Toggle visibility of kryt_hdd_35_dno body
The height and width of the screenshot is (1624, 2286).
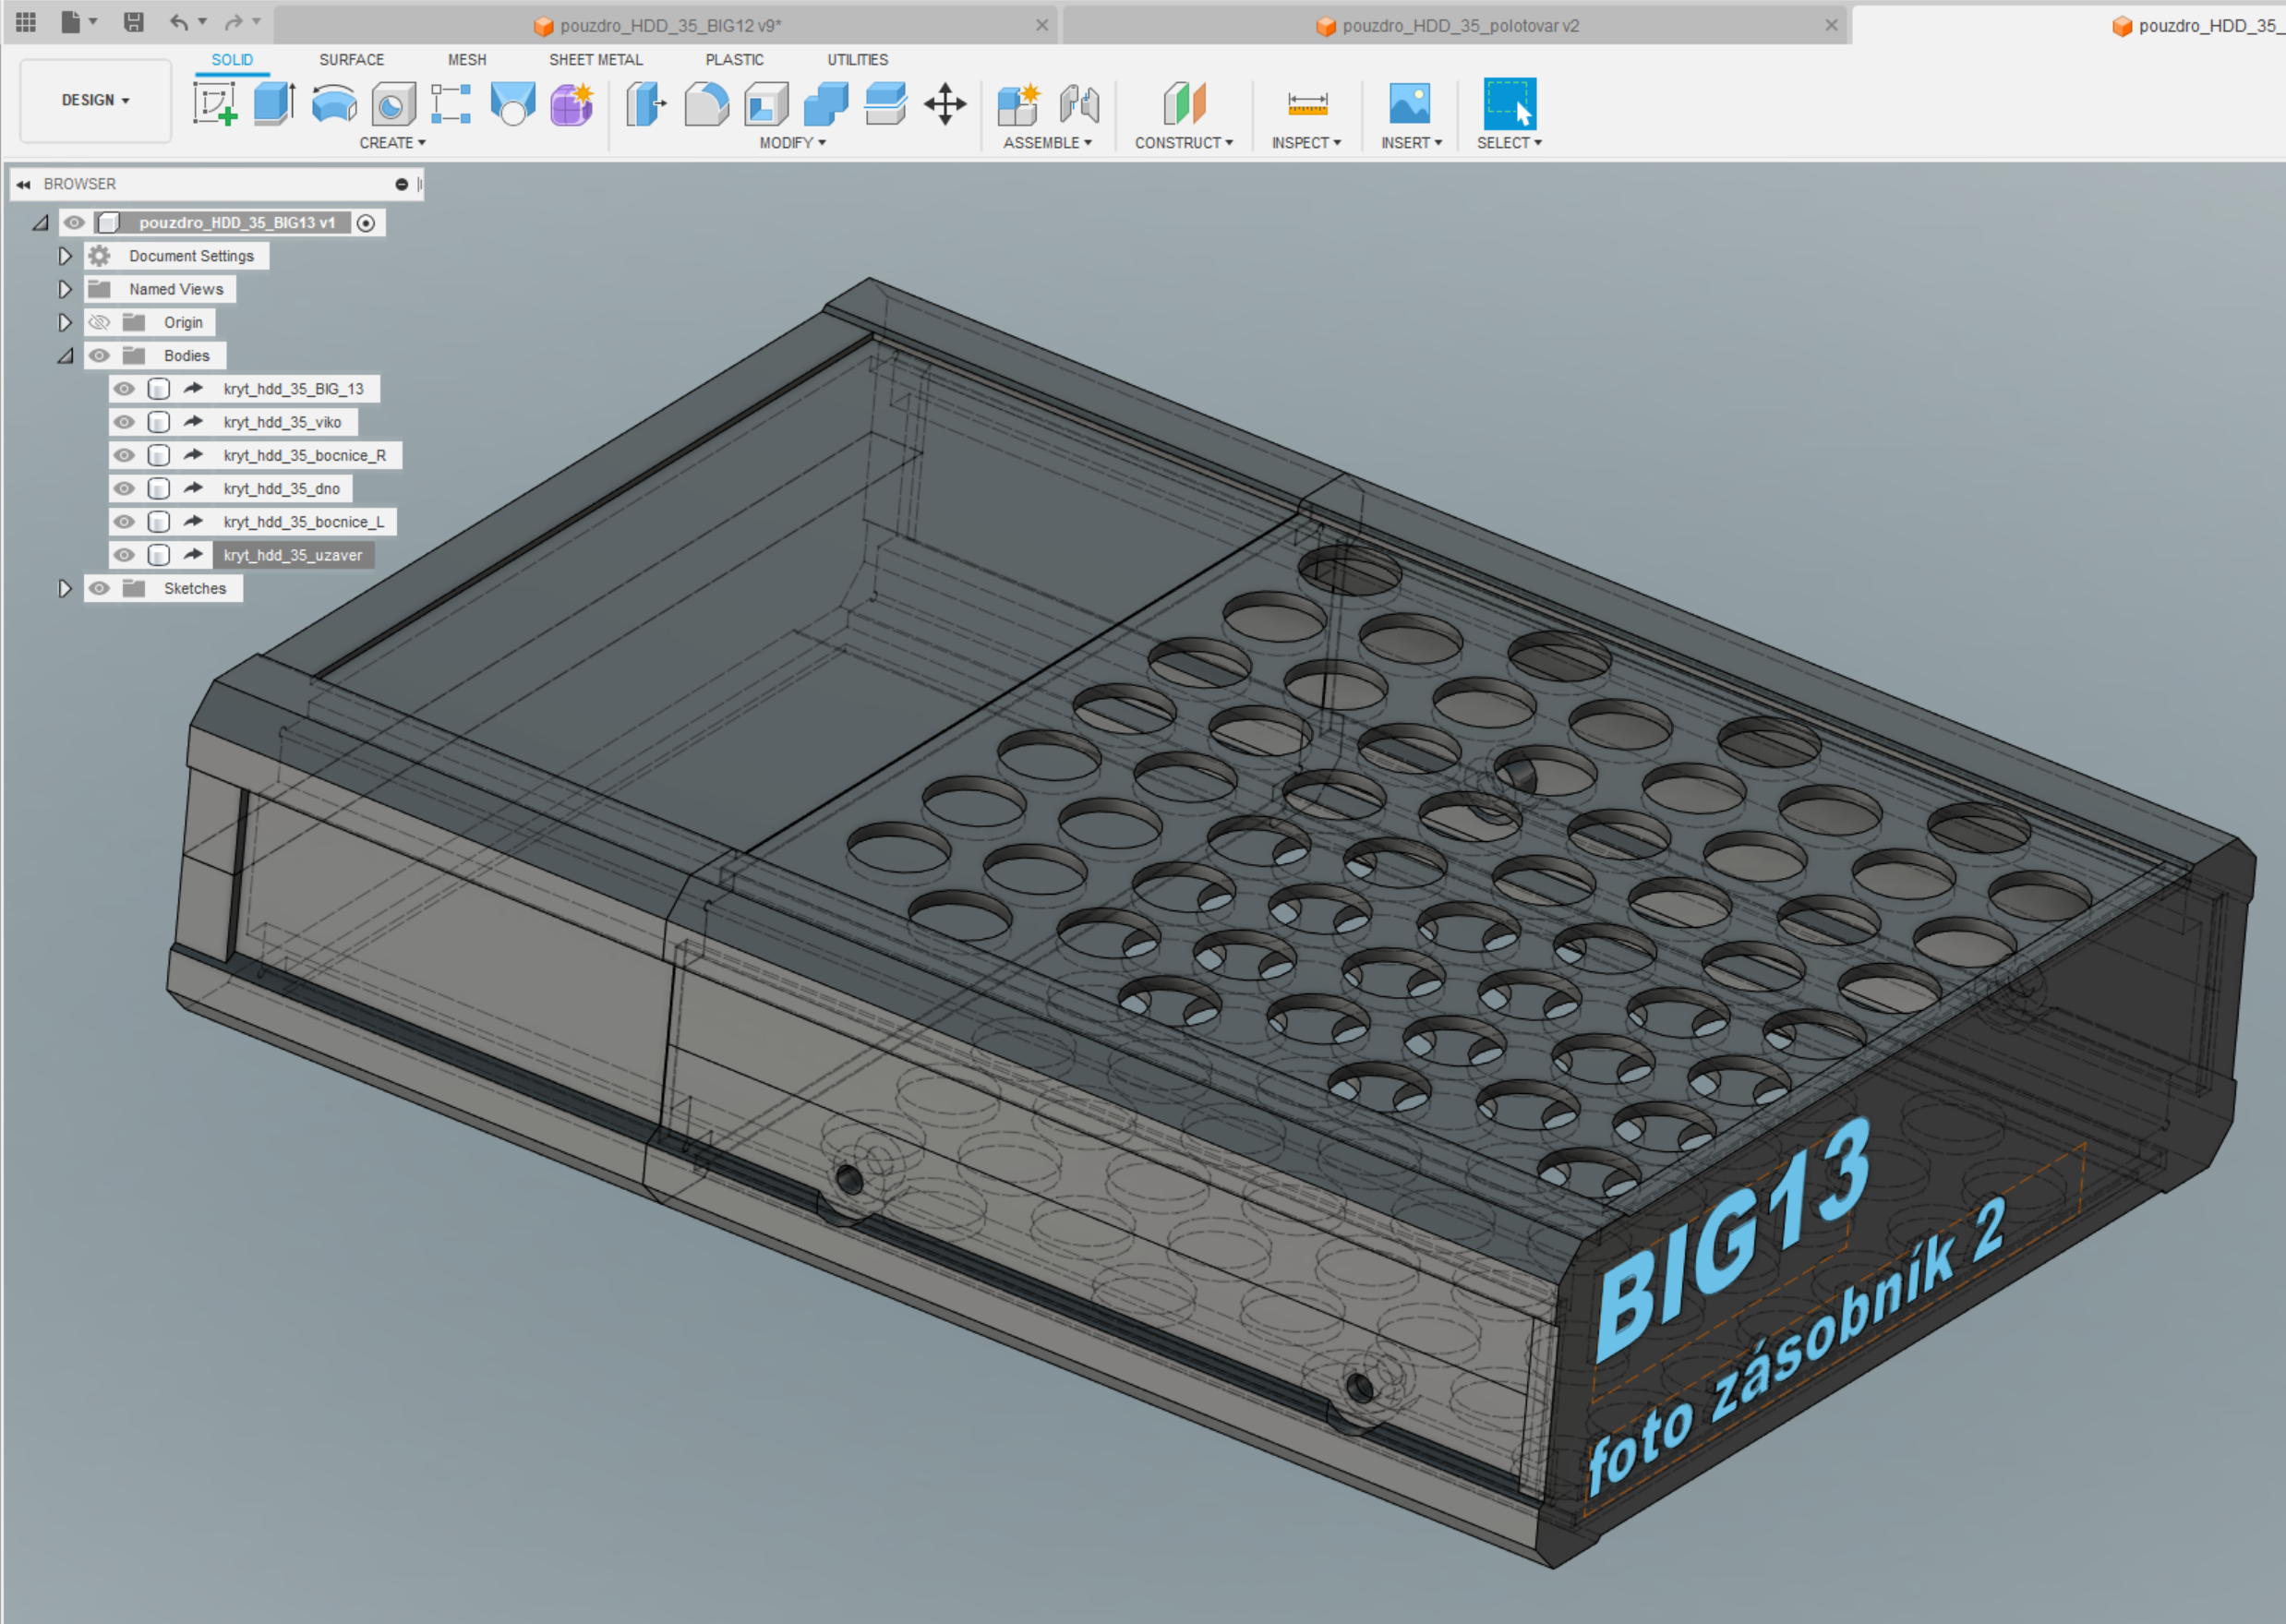124,489
